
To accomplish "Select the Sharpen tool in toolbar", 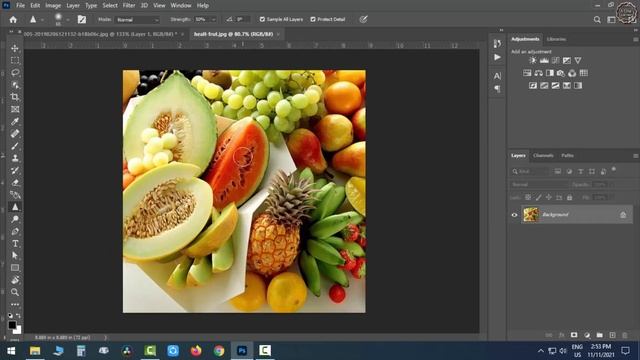I will pos(15,207).
